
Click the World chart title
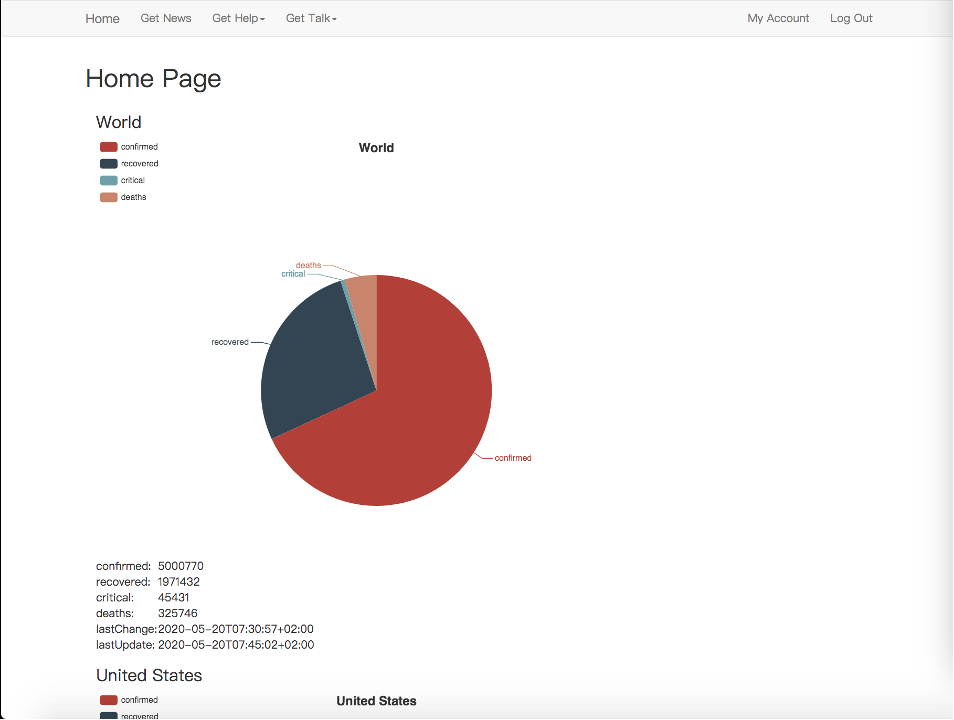tap(376, 148)
